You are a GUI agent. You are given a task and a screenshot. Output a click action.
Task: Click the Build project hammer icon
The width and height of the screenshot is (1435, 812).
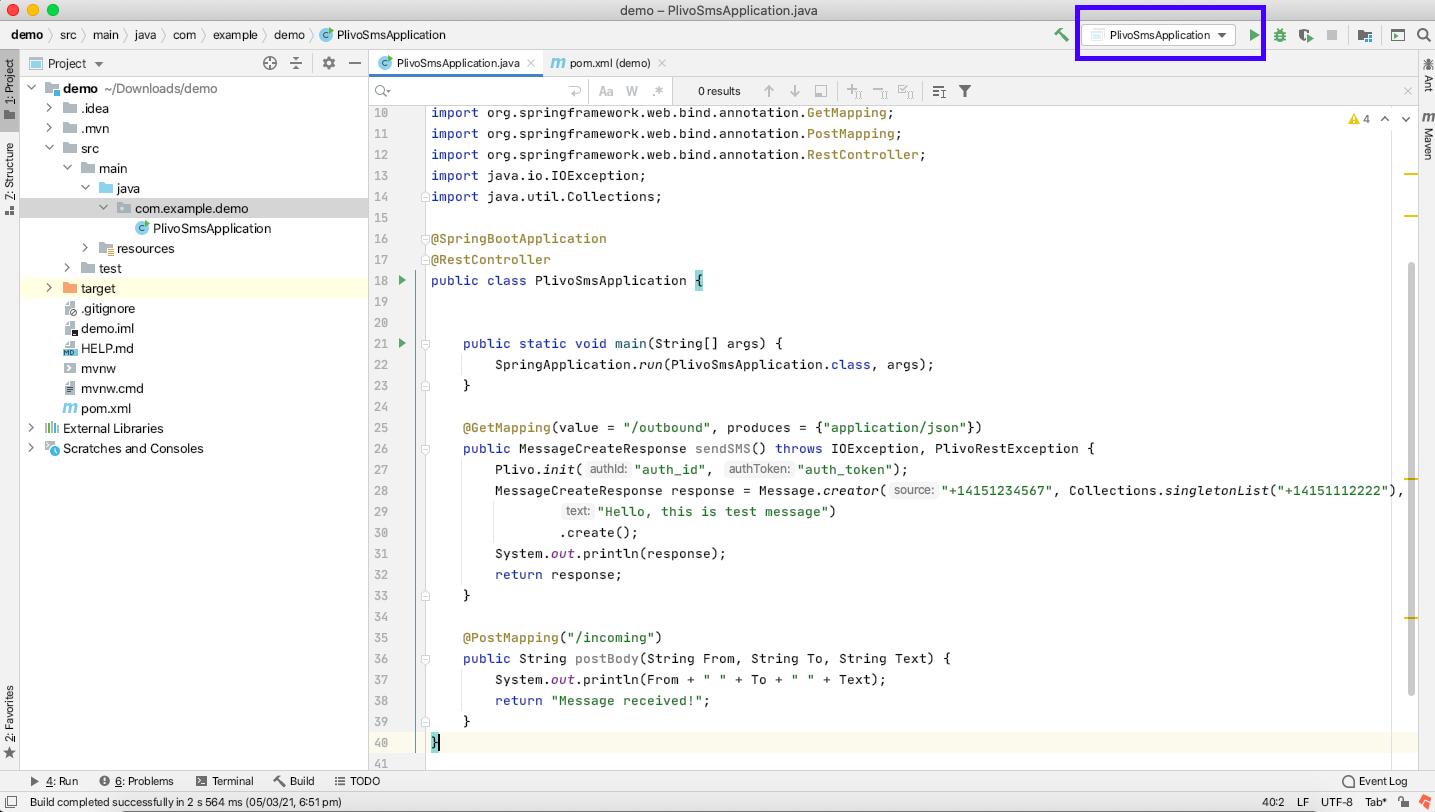click(1061, 35)
